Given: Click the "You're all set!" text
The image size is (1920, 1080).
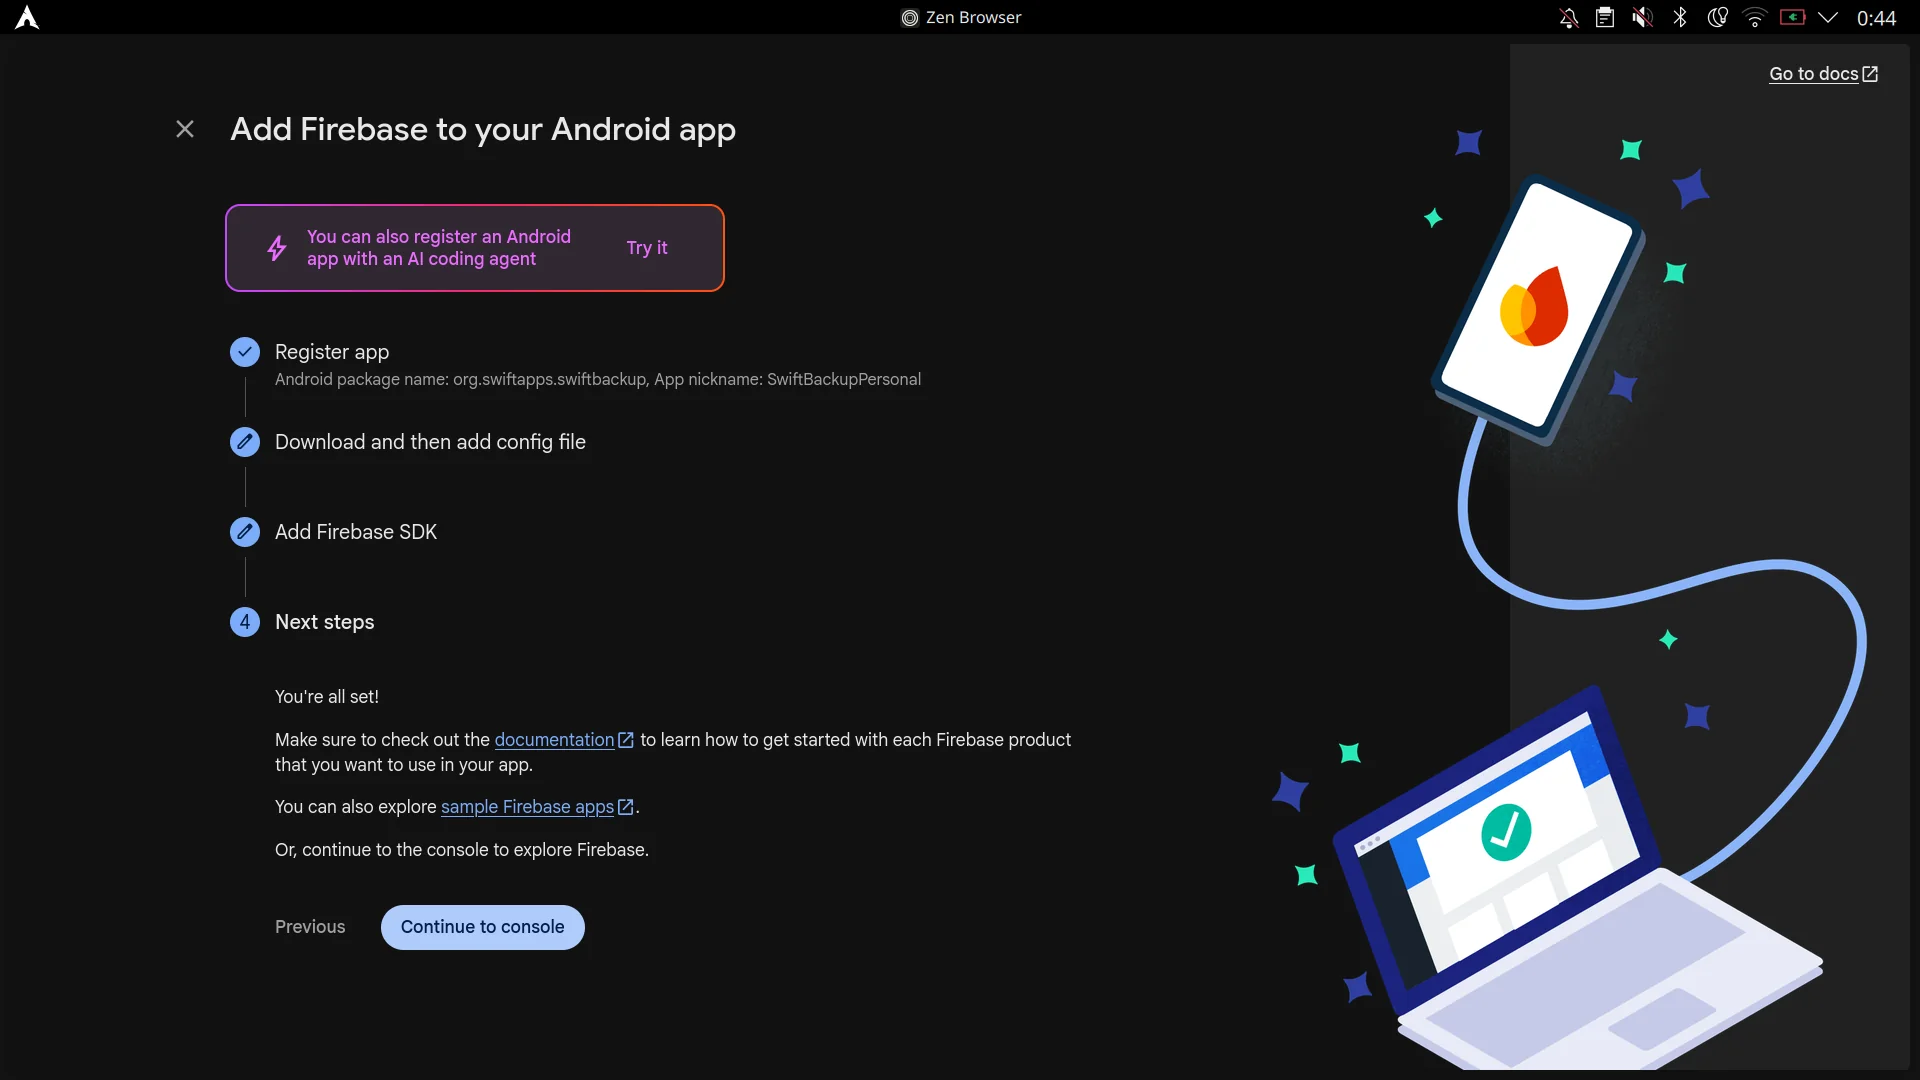Looking at the screenshot, I should pyautogui.click(x=327, y=697).
